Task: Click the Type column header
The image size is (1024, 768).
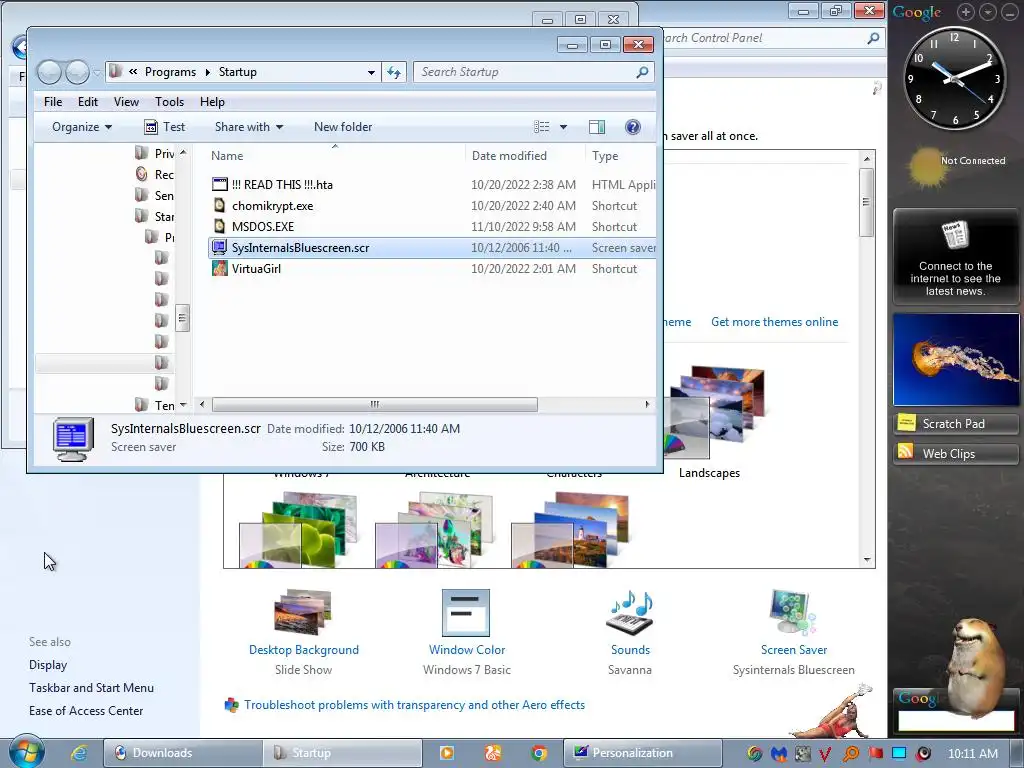Action: pyautogui.click(x=620, y=155)
